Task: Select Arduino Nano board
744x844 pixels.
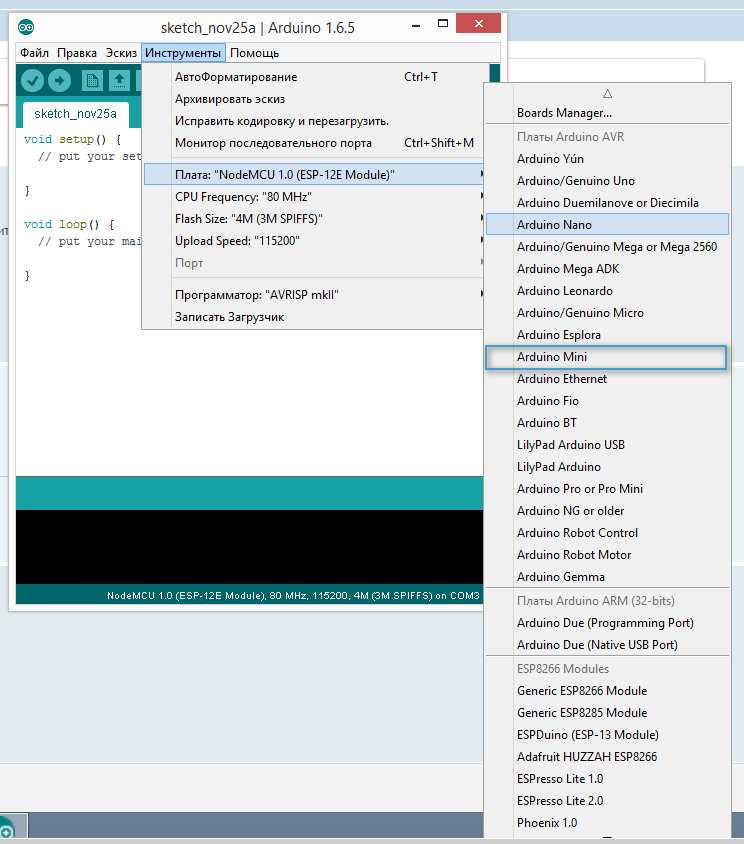Action: (x=607, y=224)
